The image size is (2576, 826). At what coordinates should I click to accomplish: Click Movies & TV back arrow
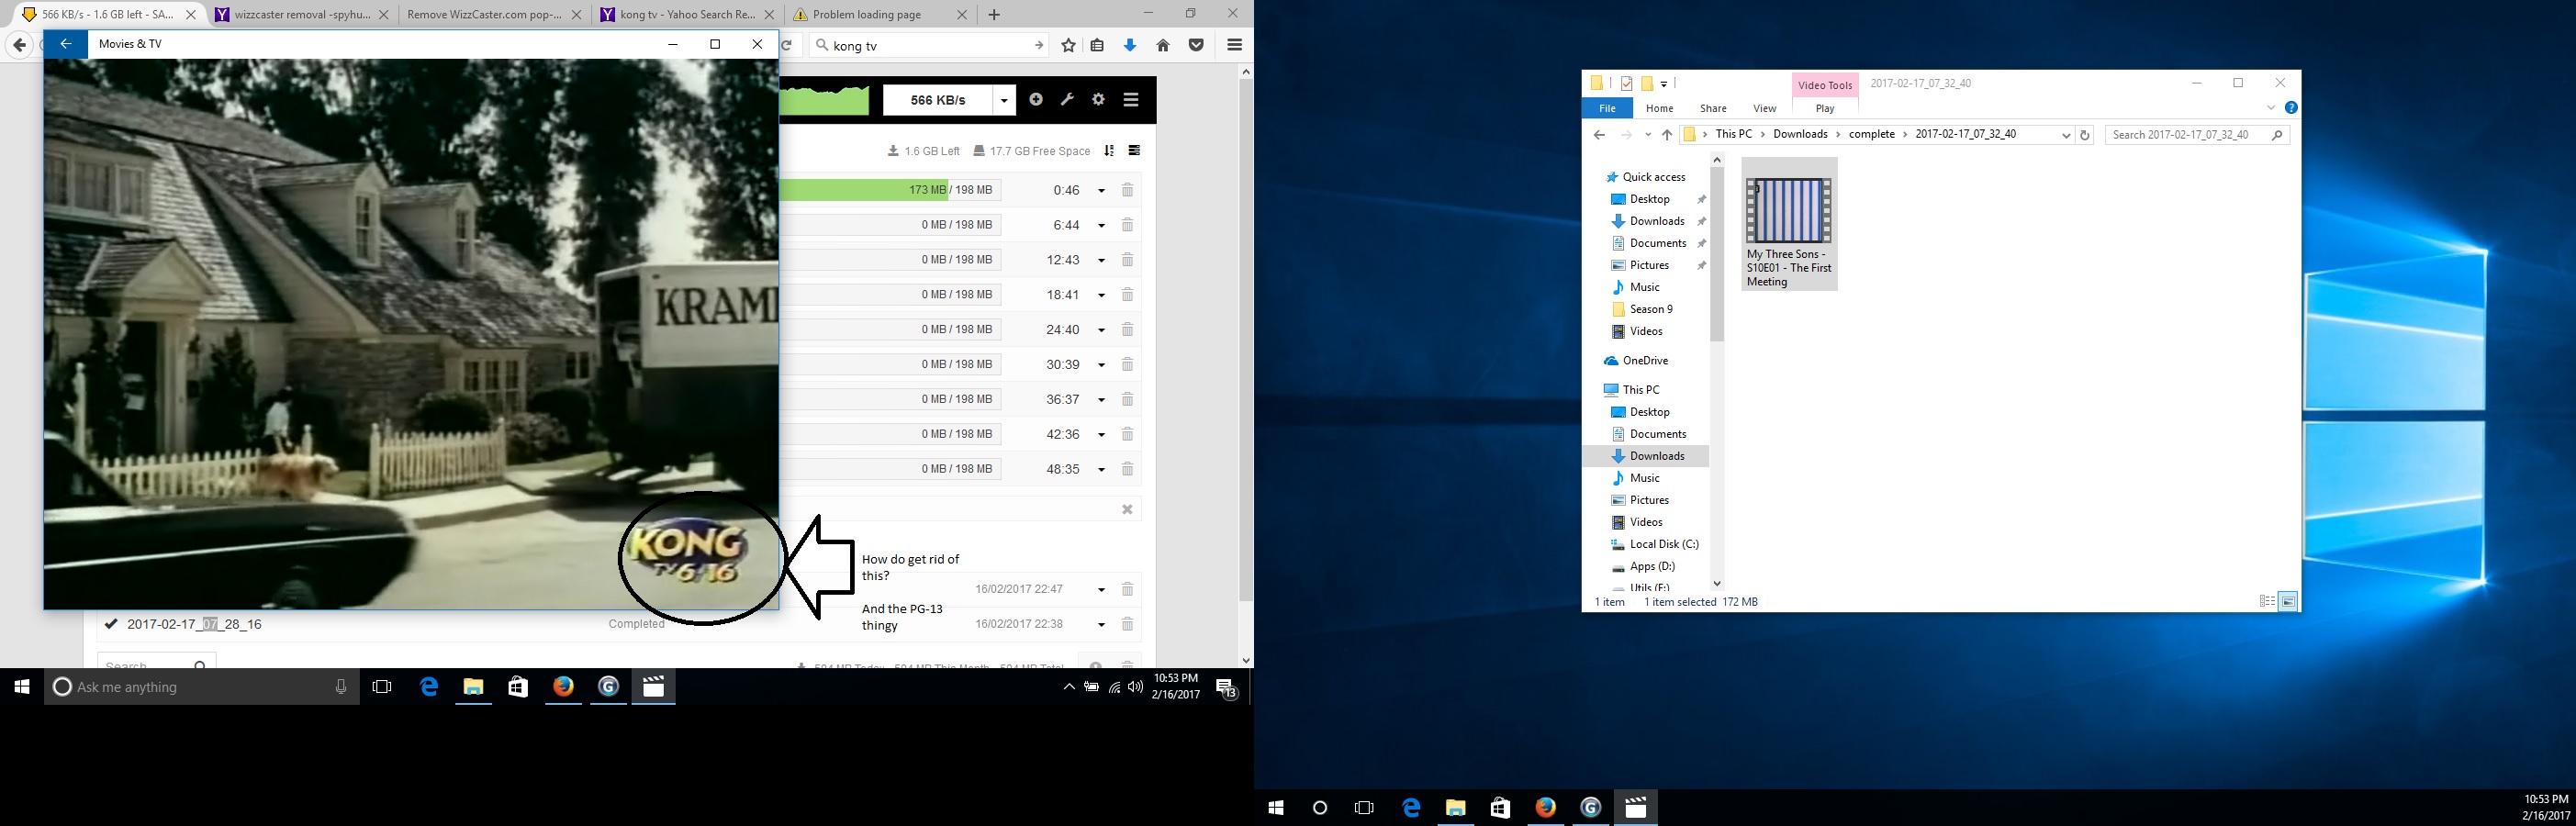66,44
